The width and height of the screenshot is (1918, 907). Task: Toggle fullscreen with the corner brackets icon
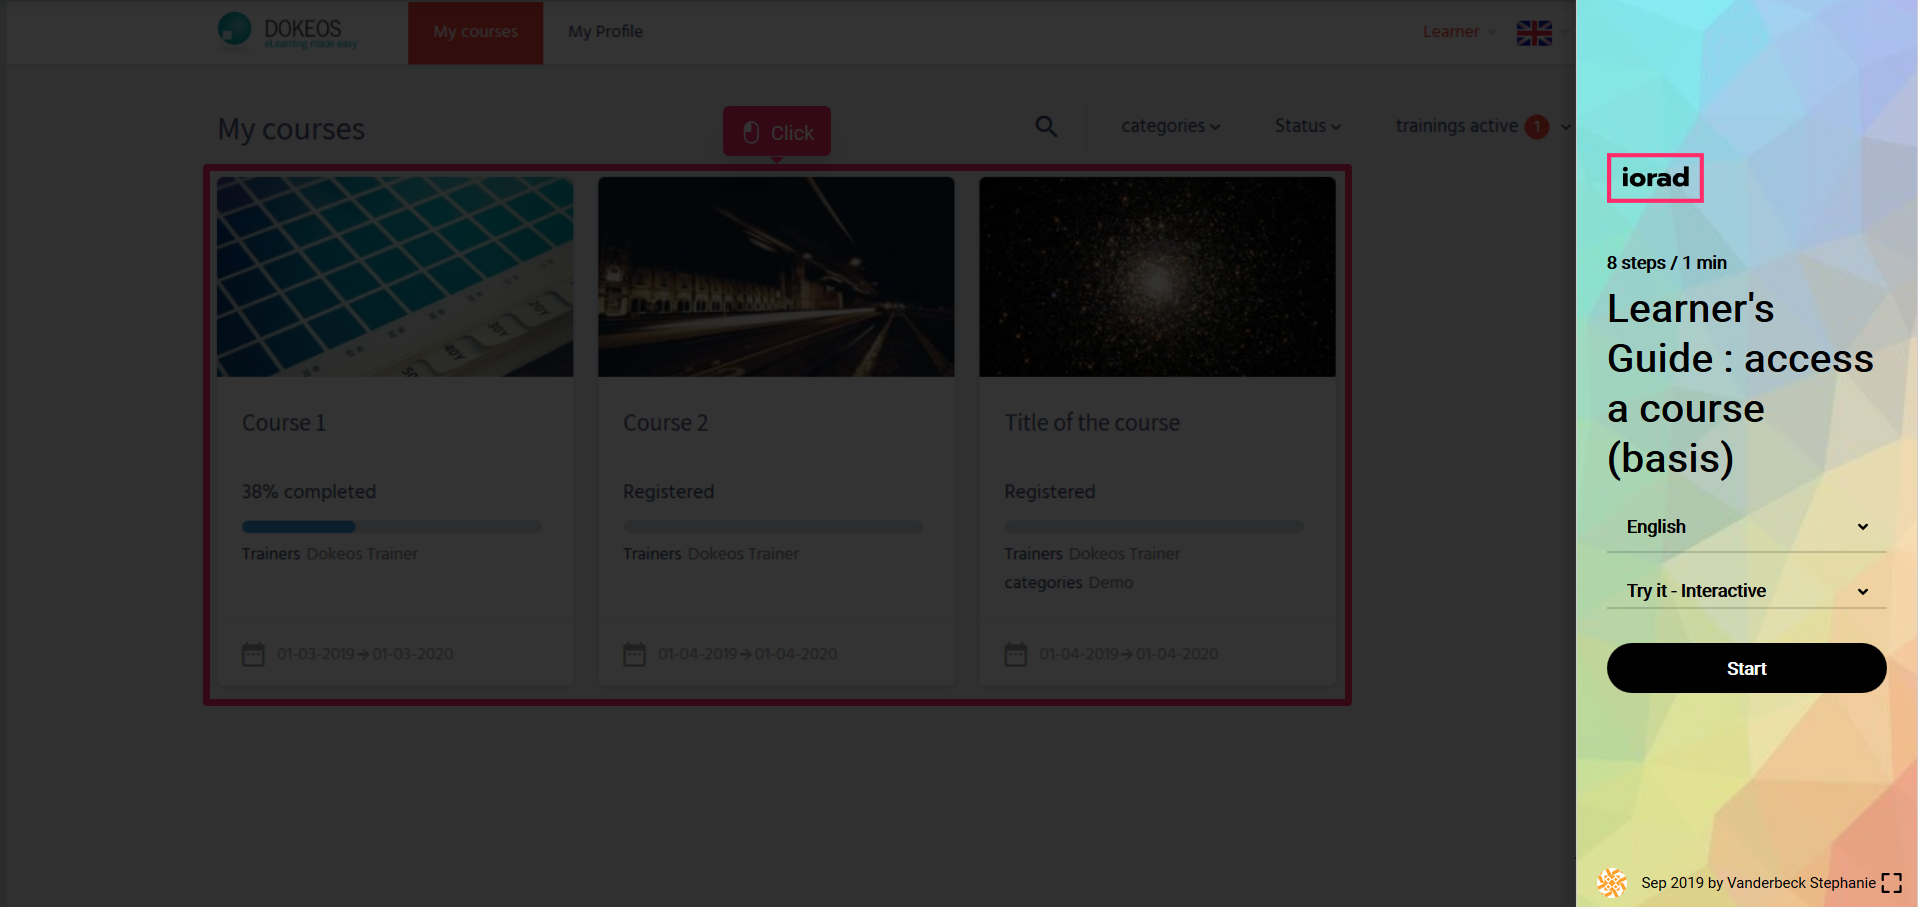pos(1891,882)
